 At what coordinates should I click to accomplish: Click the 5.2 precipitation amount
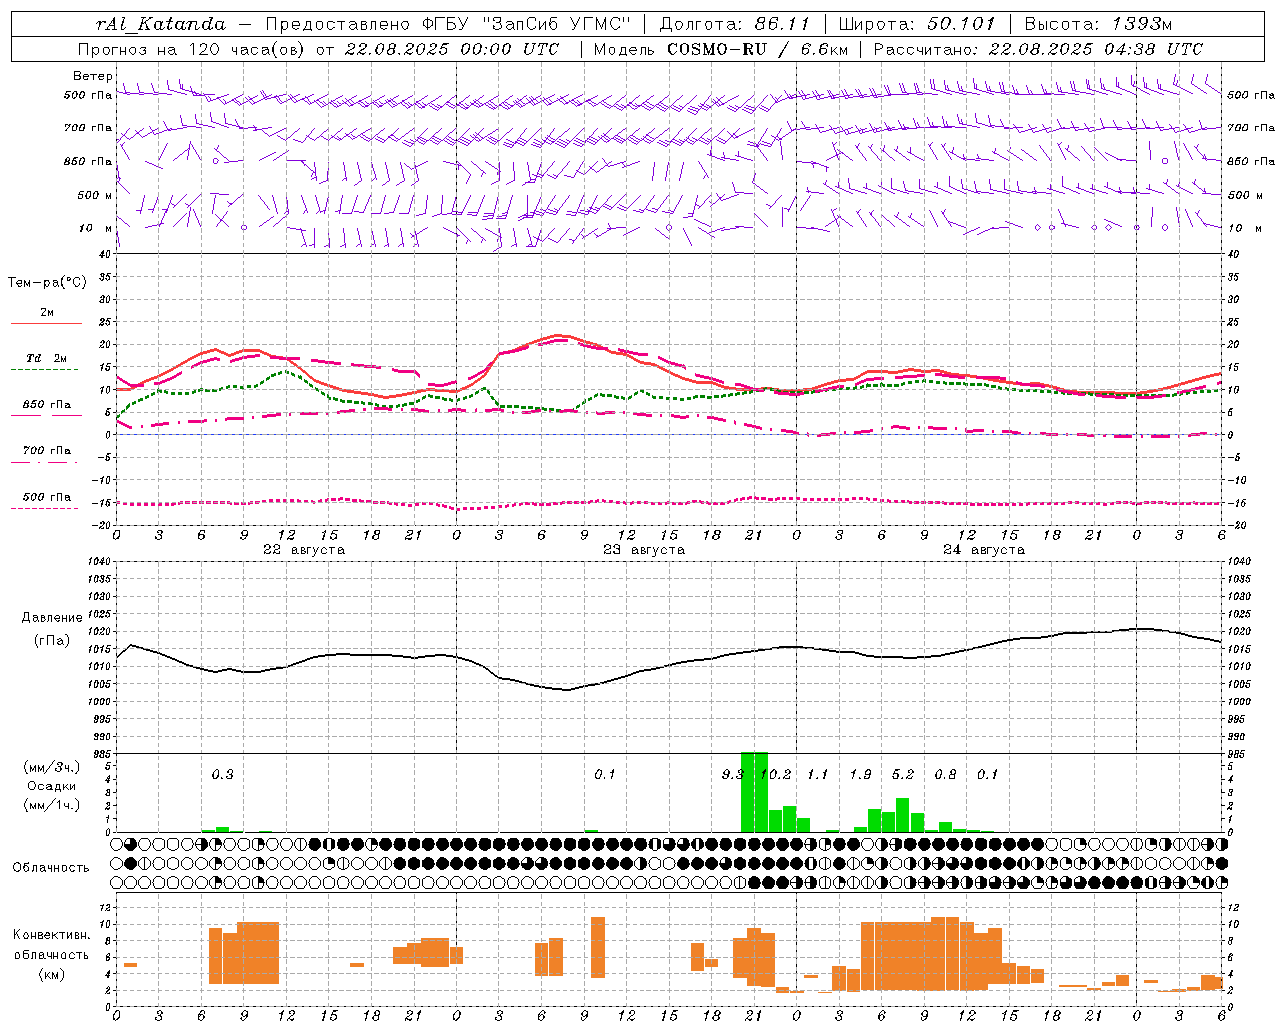point(903,774)
